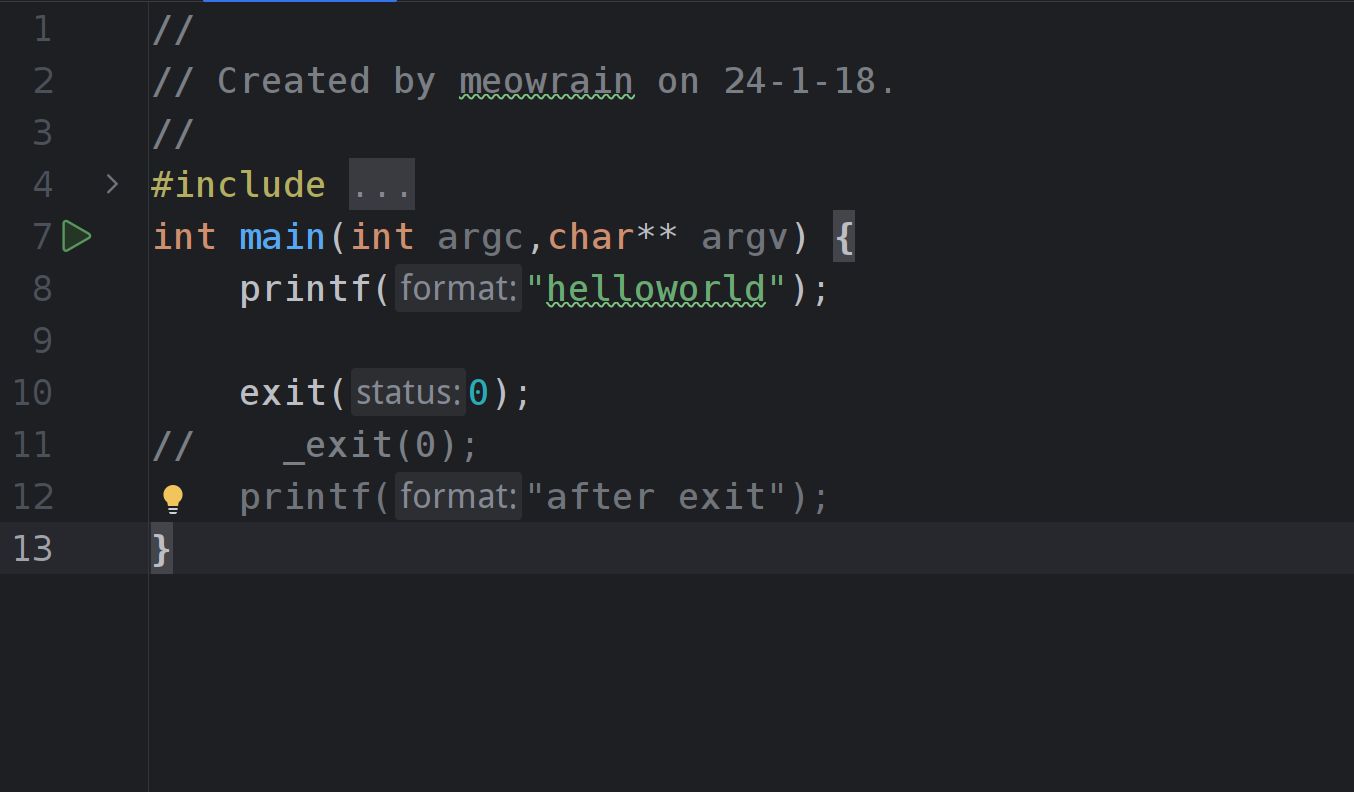
Task: Unfold the collapsed '...' placeholder after #include
Action: click(x=381, y=186)
